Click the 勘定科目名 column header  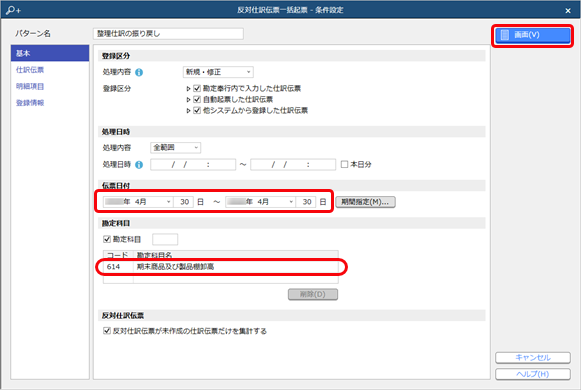pyautogui.click(x=236, y=255)
